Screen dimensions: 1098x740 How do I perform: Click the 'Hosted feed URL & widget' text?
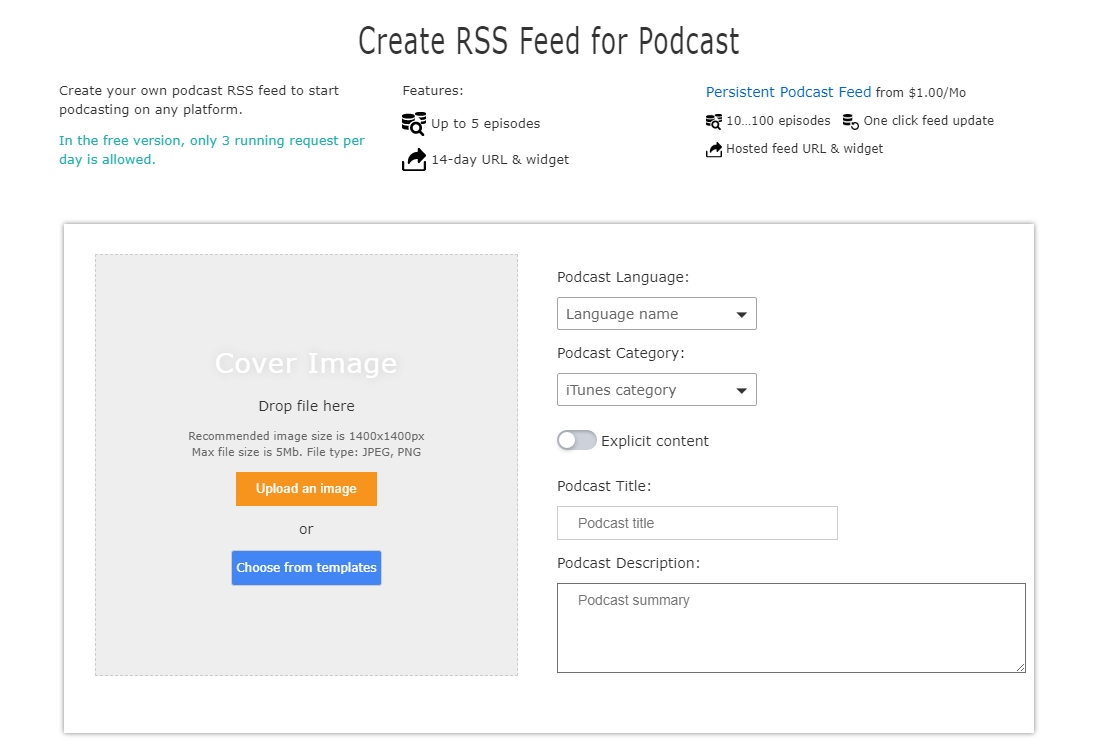805,148
